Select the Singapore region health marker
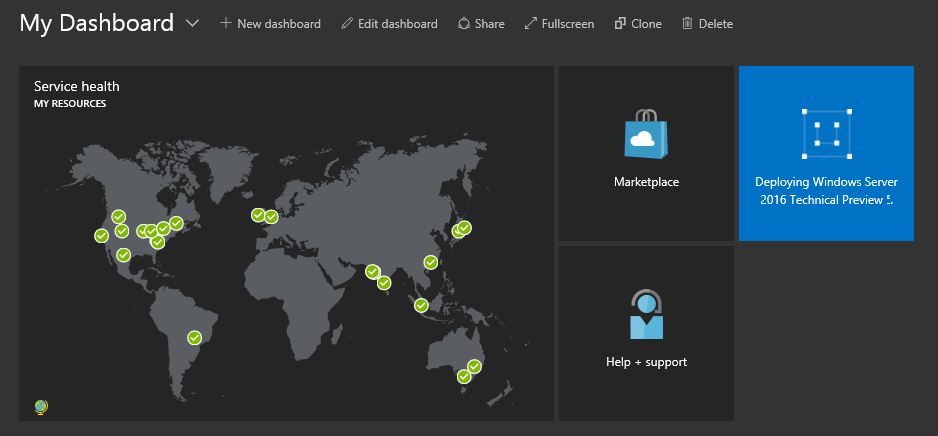Screen dimensions: 938x436 point(421,306)
